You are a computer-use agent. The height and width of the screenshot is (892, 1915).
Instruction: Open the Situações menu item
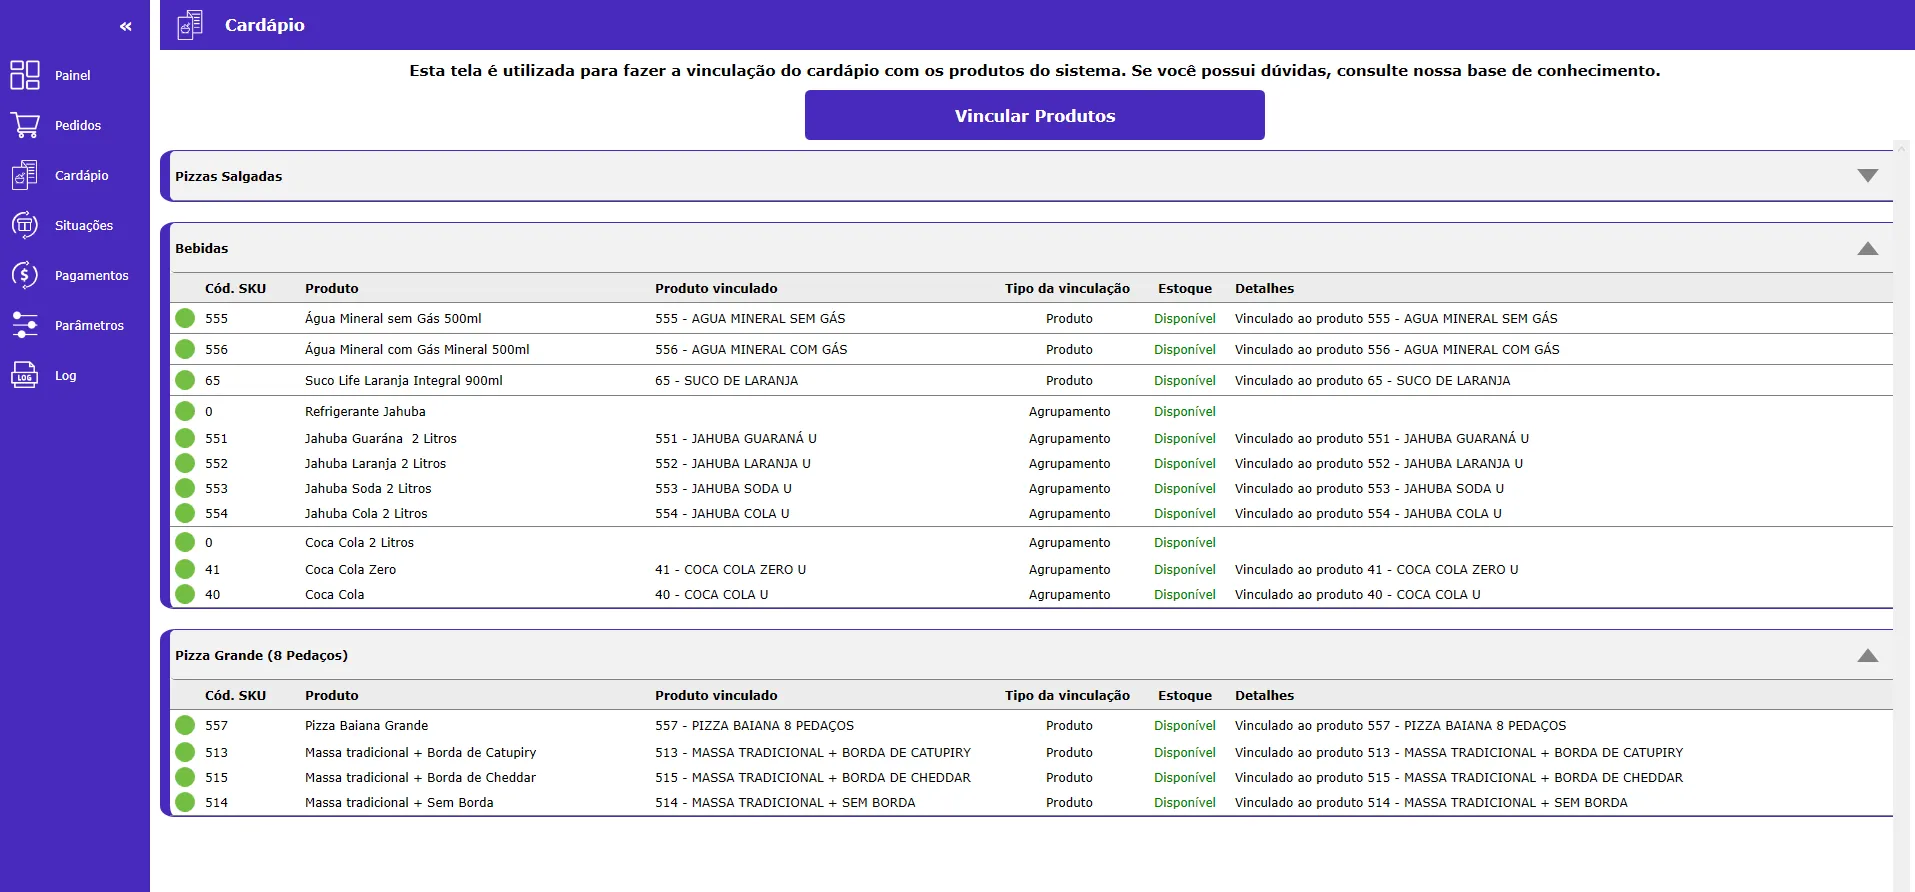(x=84, y=225)
